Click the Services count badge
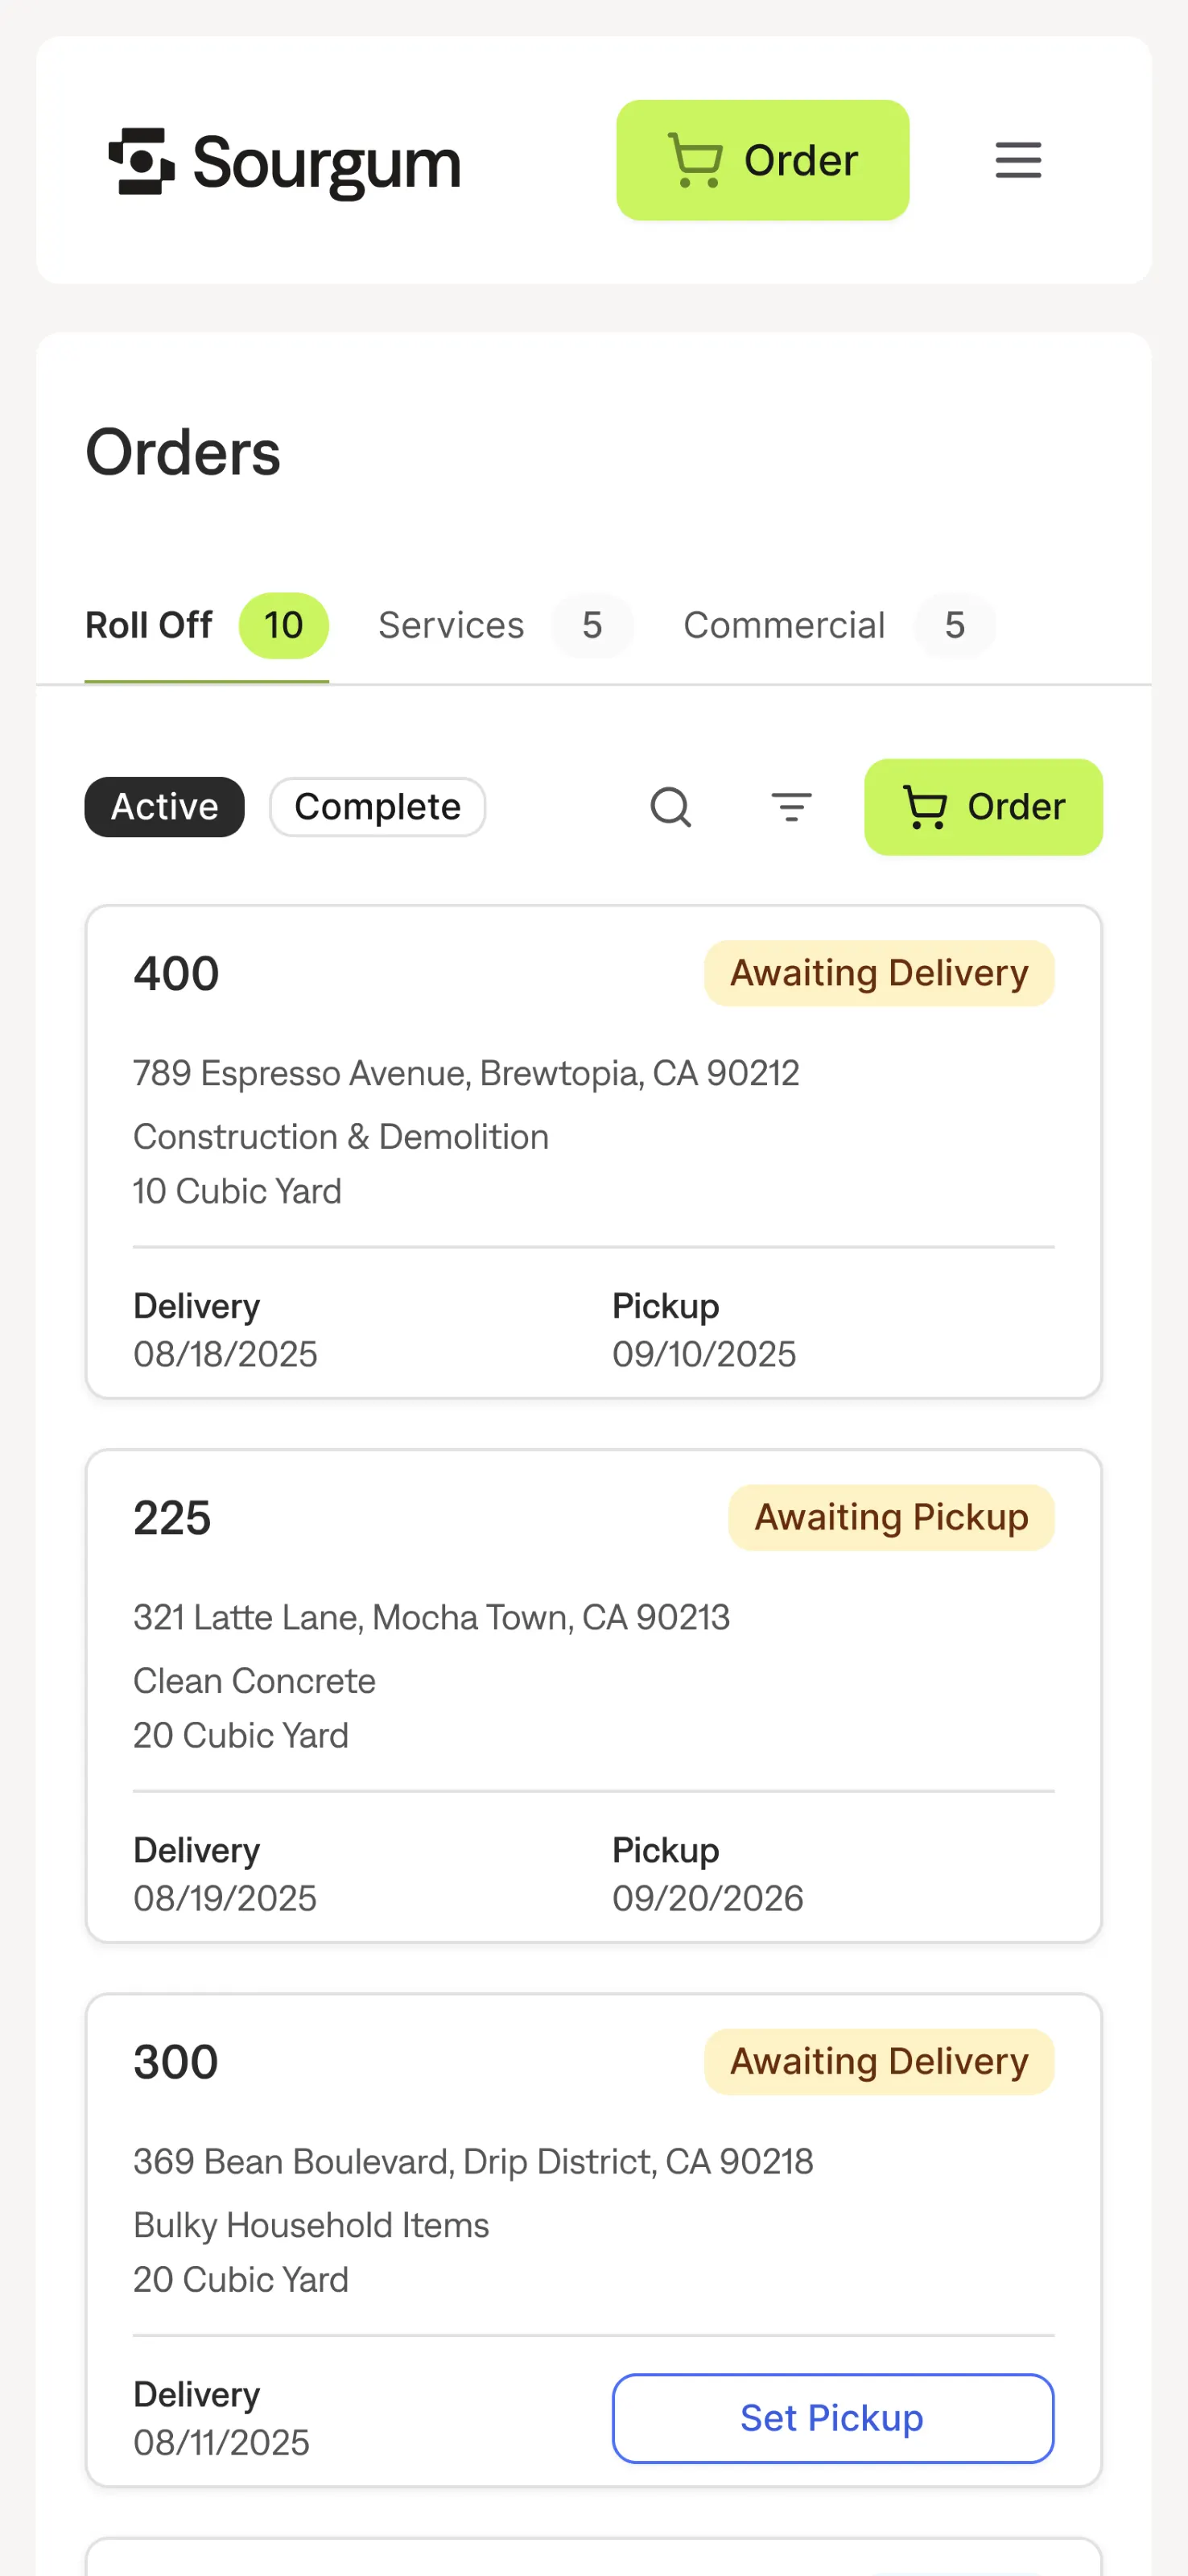Screen dimensions: 1188x2576 coord(592,625)
